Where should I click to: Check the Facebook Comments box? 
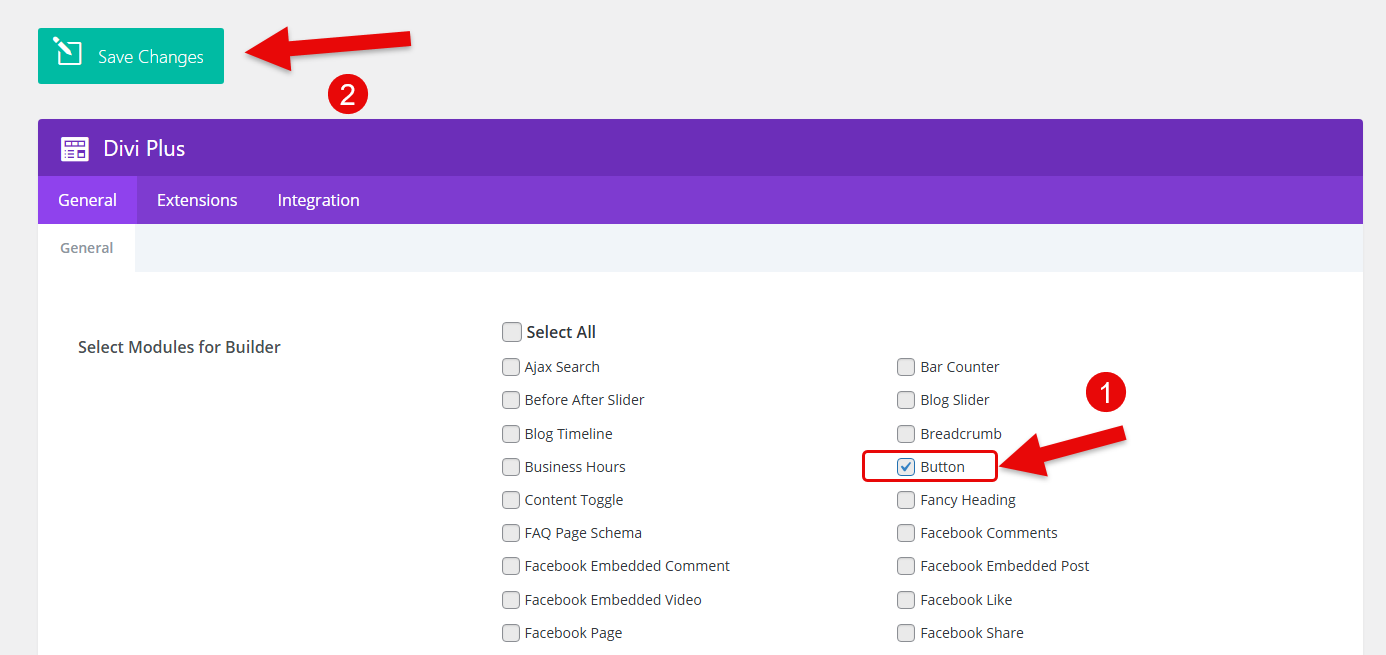(906, 533)
